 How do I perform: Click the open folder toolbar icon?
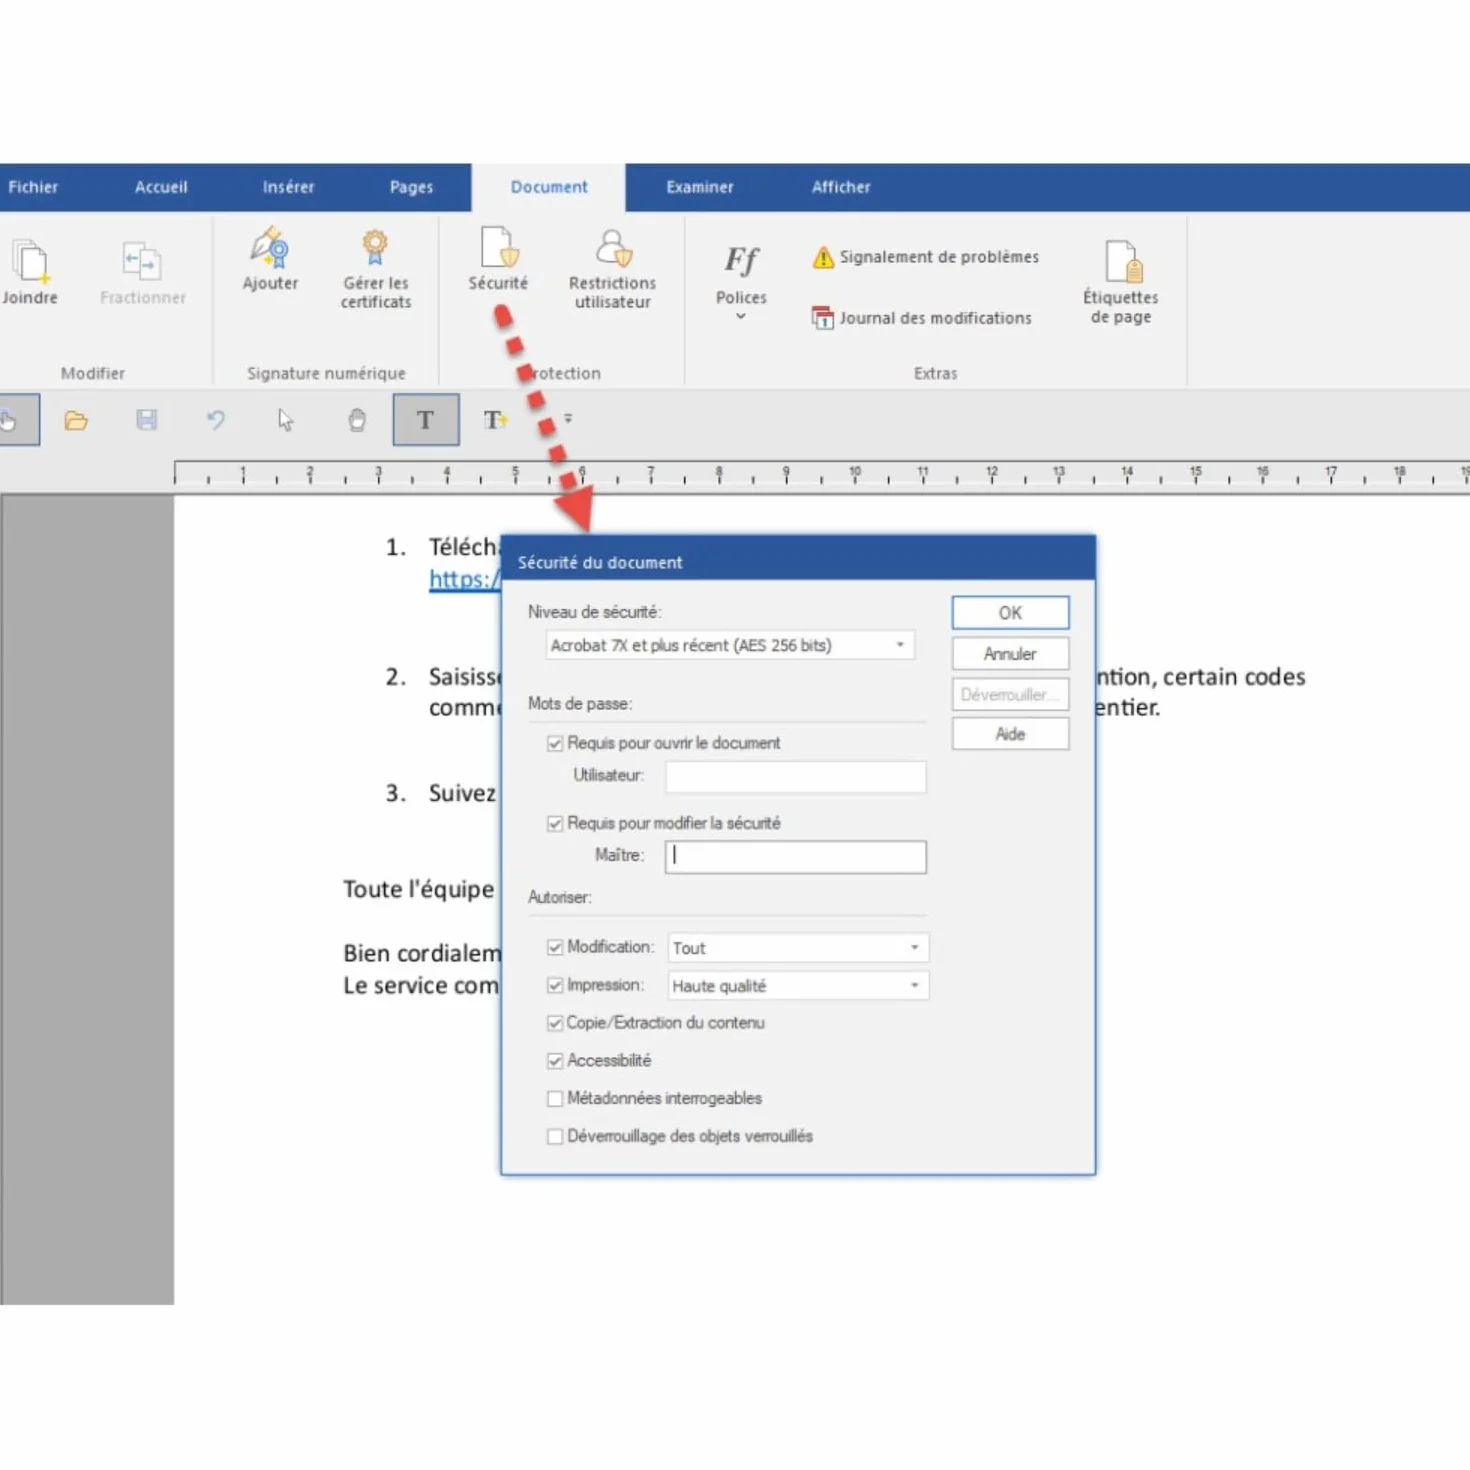[76, 420]
